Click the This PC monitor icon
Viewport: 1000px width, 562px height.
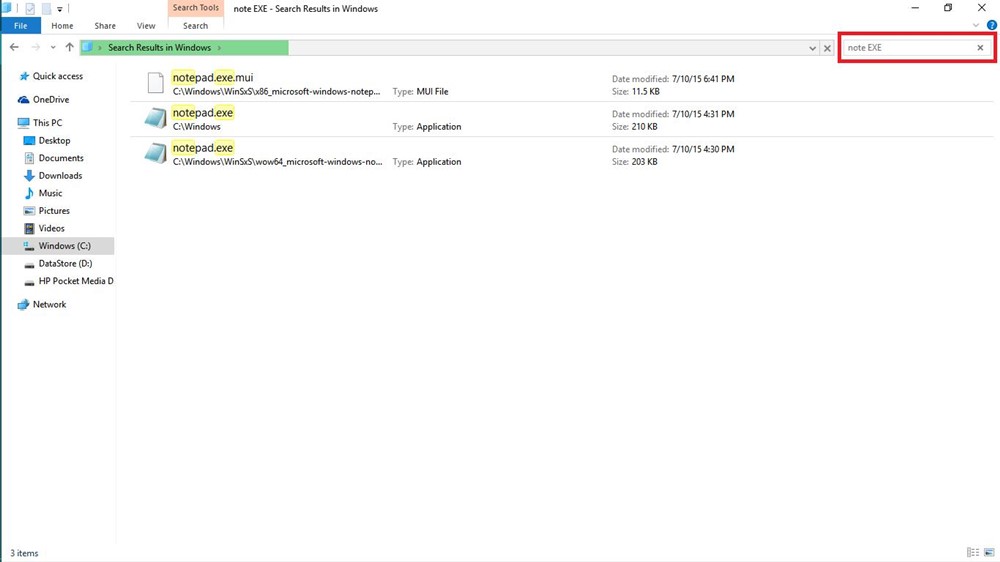pyautogui.click(x=24, y=122)
